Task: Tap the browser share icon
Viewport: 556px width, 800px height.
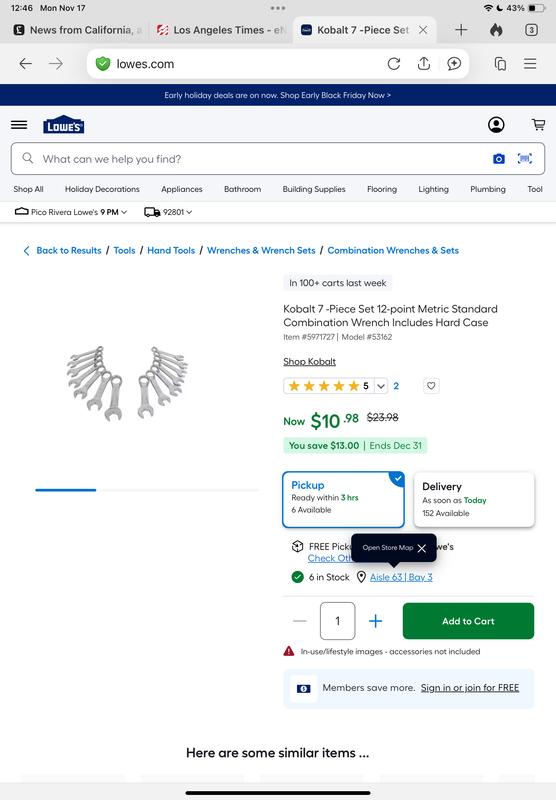Action: (423, 64)
